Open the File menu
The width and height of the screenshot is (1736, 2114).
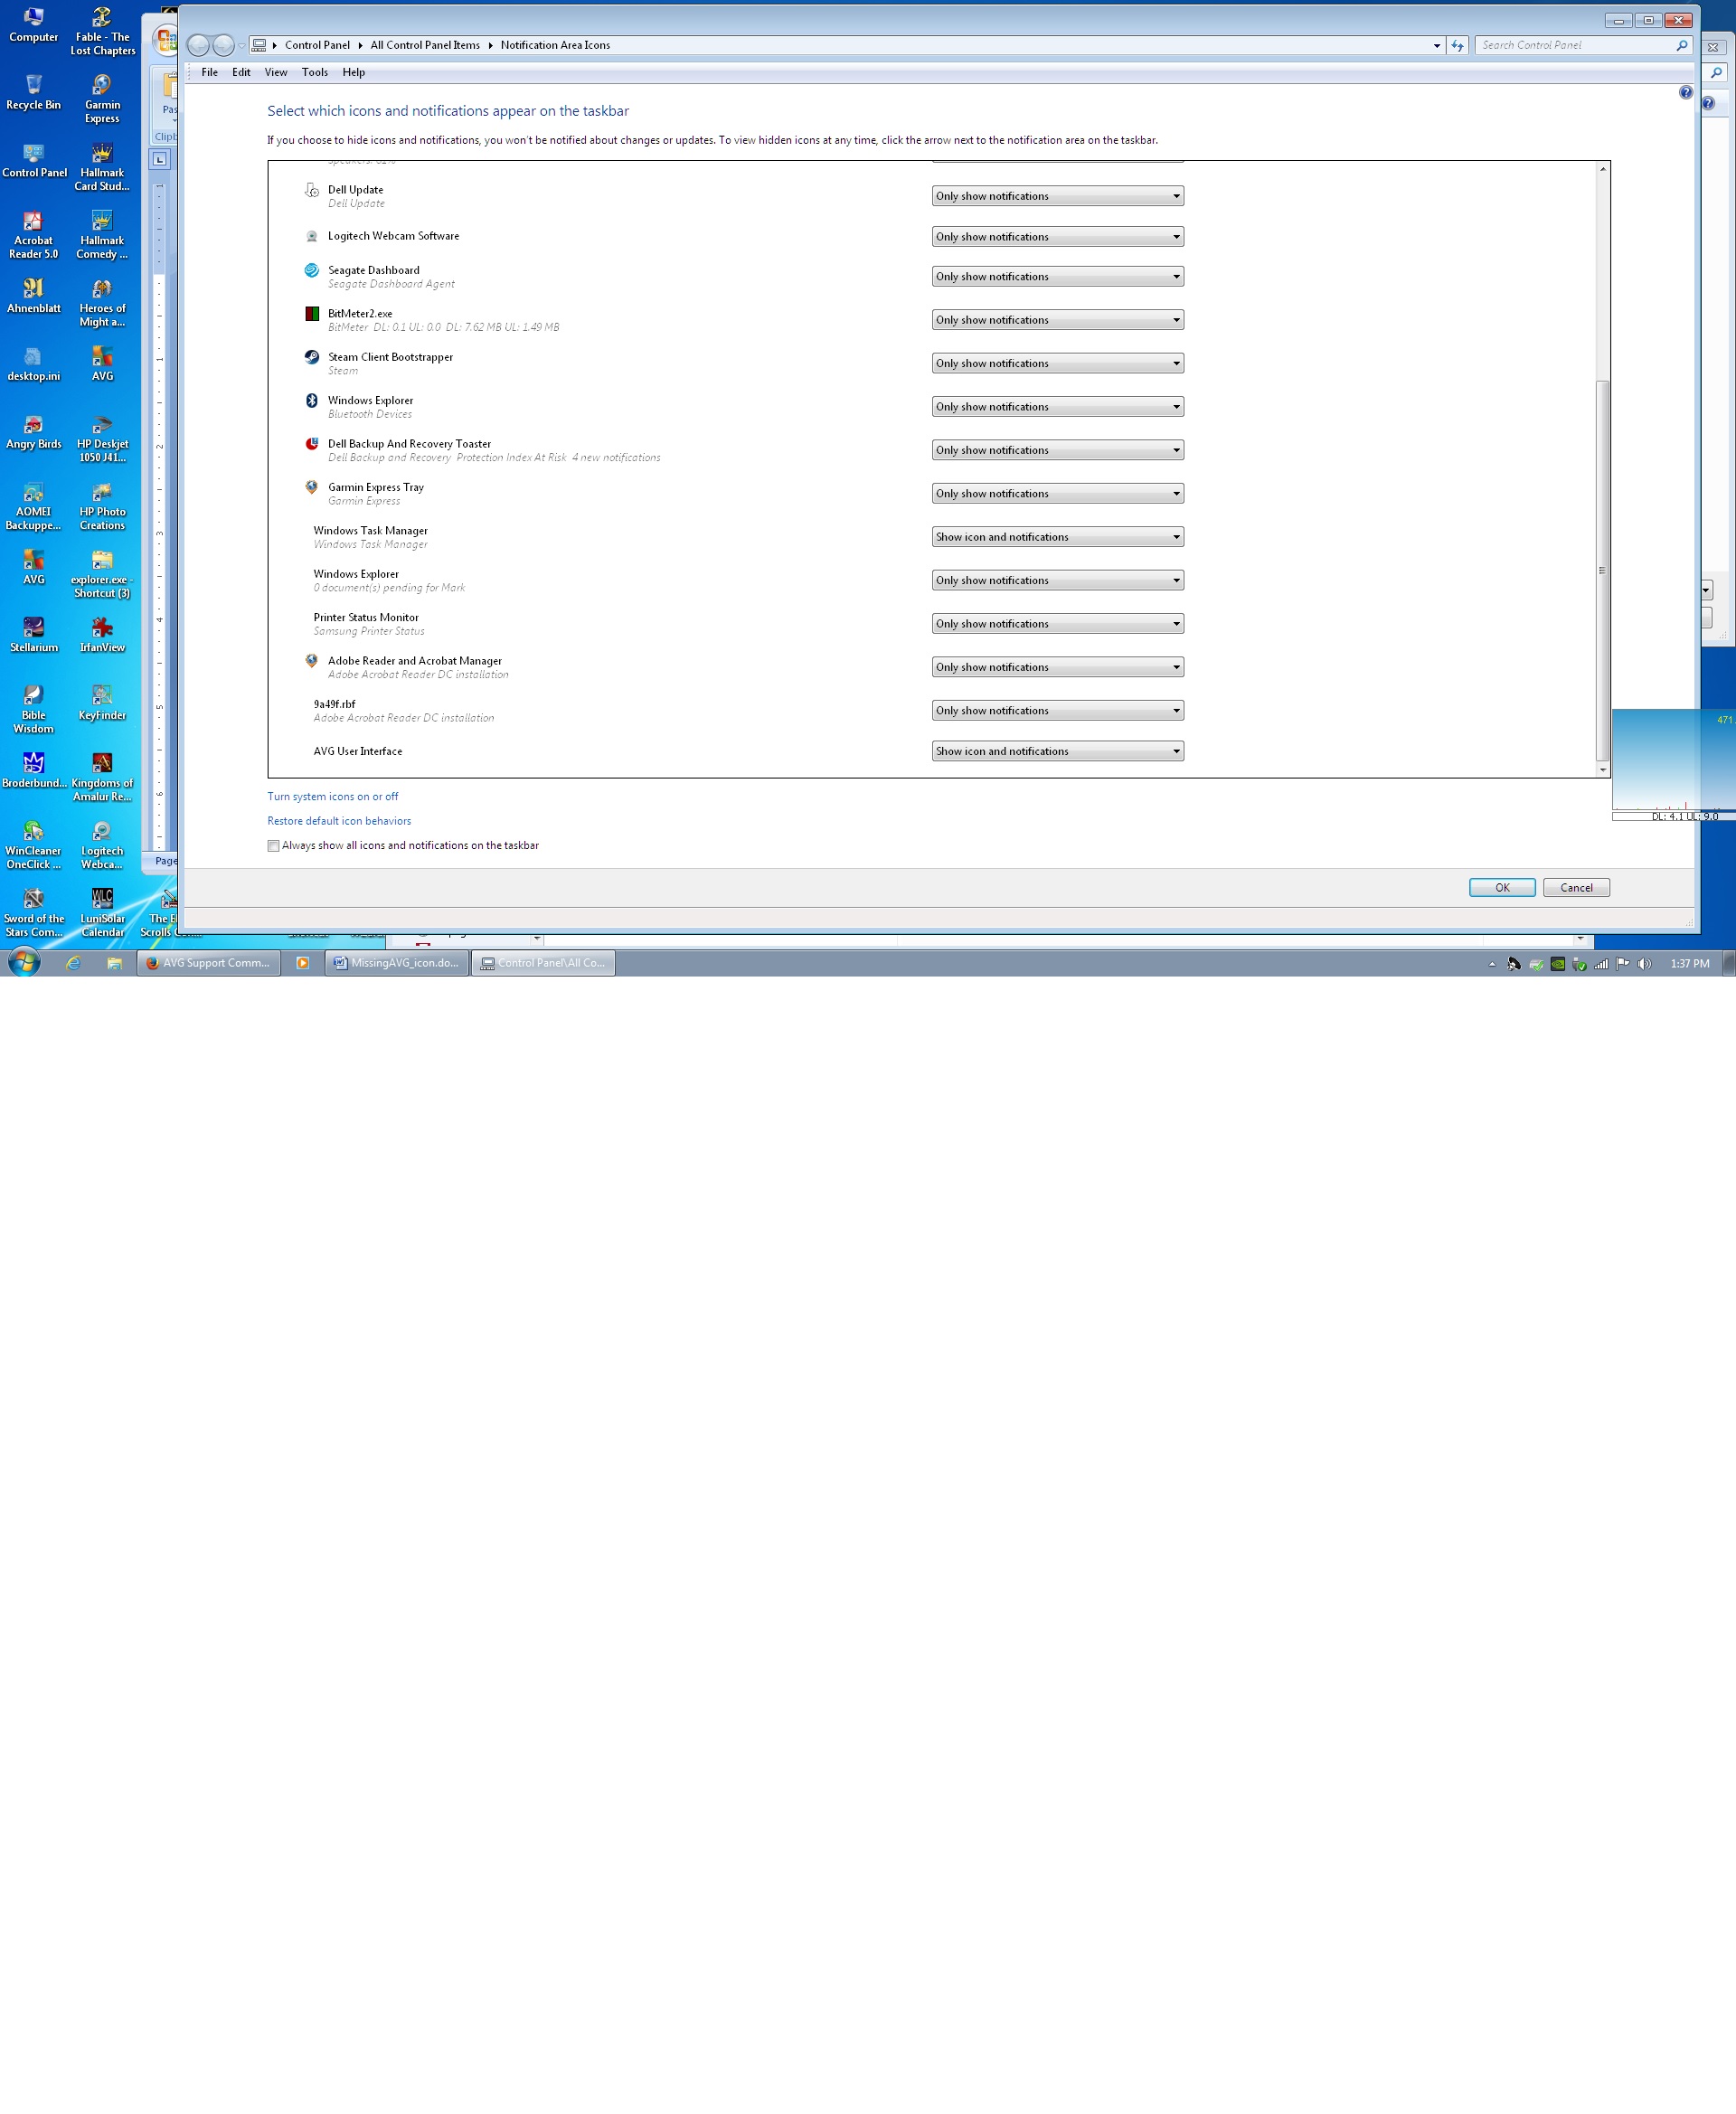click(209, 72)
